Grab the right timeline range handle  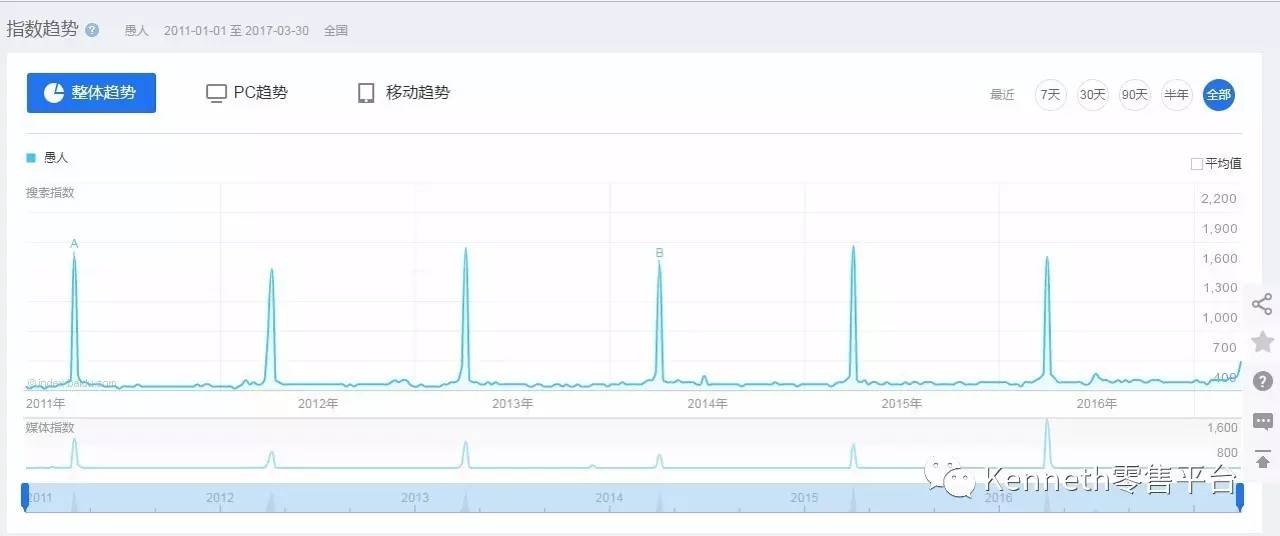tap(1240, 496)
